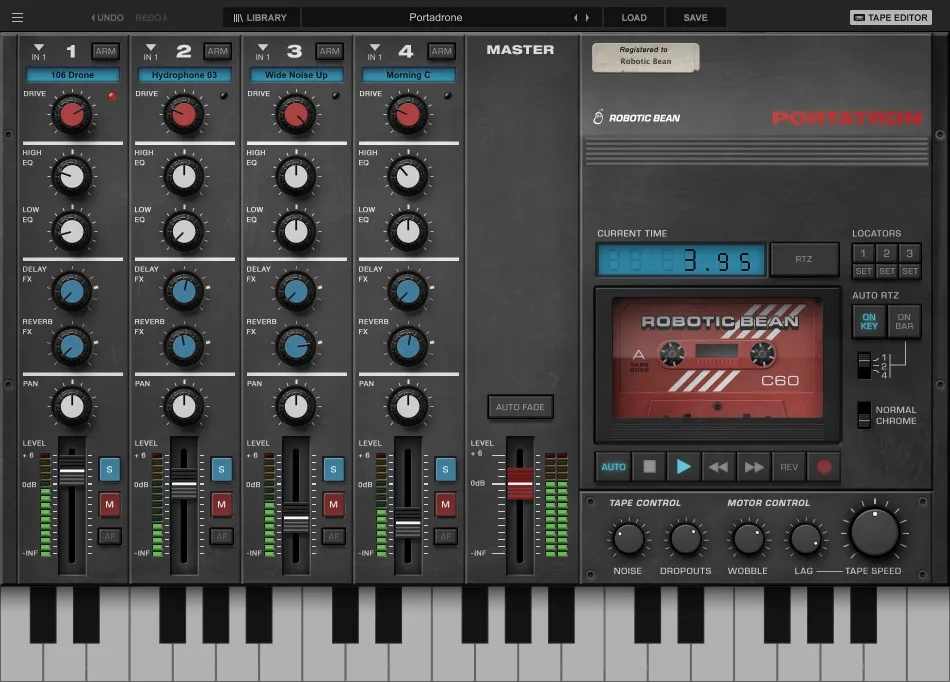
Task: Toggle the Auto transport button
Action: click(x=613, y=467)
